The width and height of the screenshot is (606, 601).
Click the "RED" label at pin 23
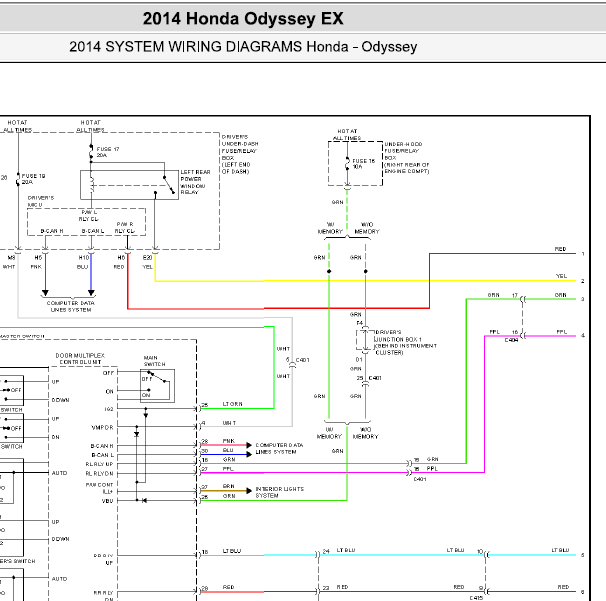(x=342, y=587)
